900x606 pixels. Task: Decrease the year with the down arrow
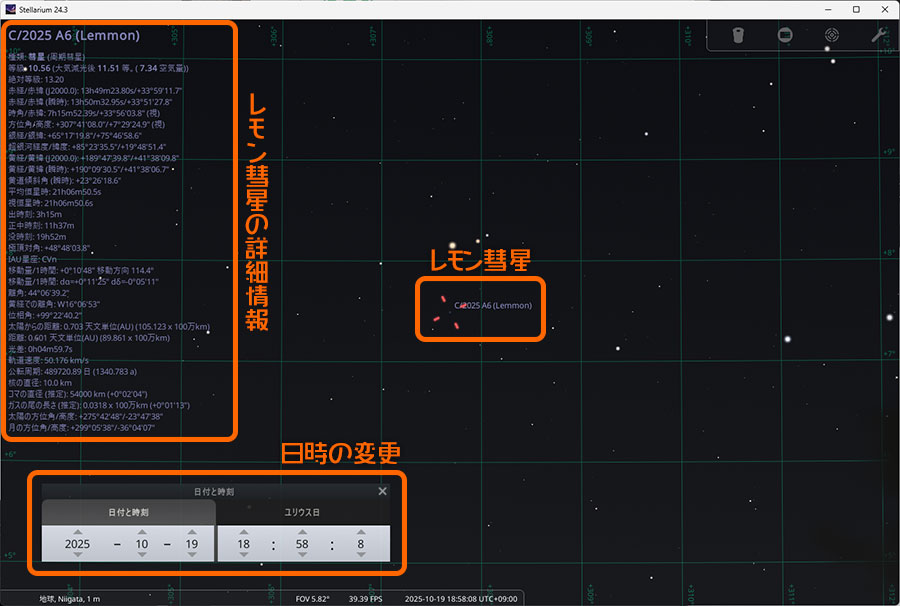76,555
